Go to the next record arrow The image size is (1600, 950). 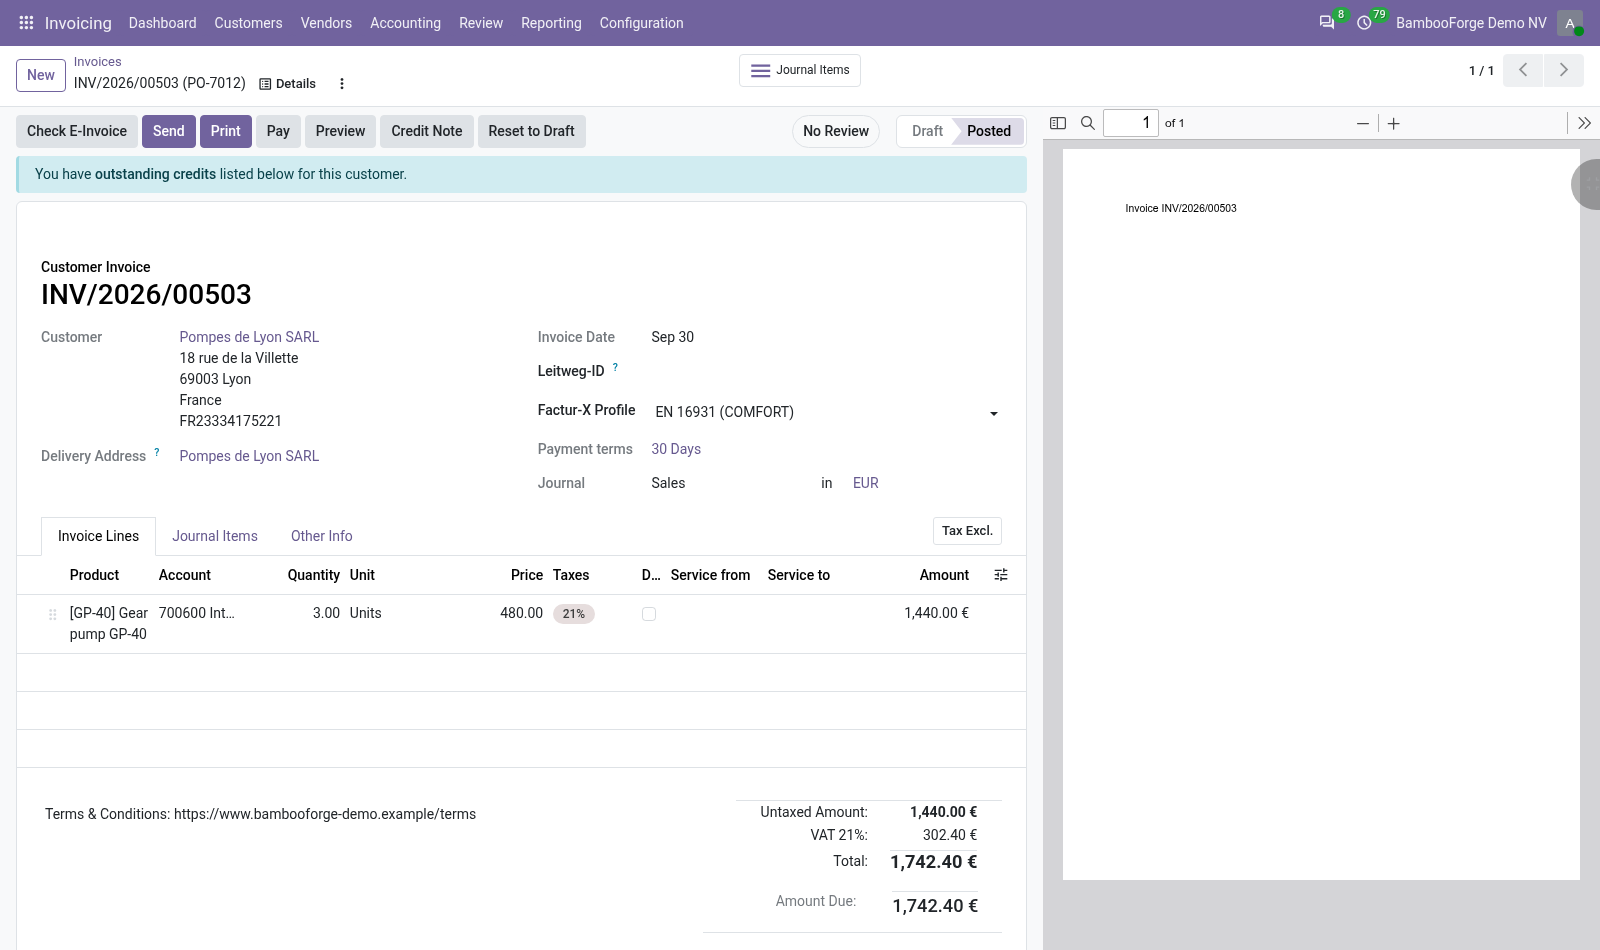tap(1564, 70)
